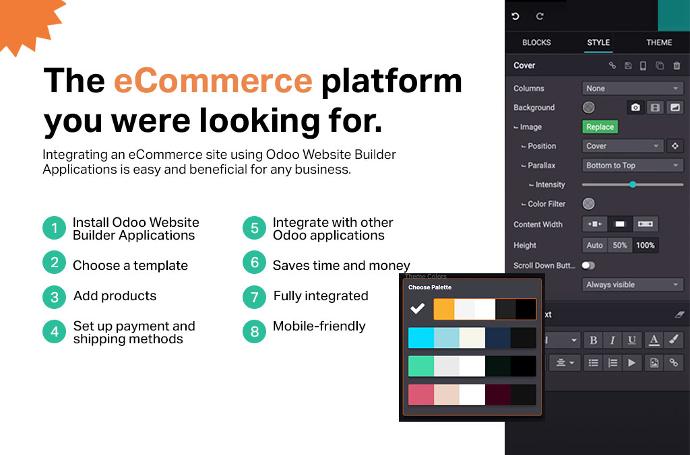Click the Cover block link icon
Screen dimensions: 690x455
pos(612,66)
